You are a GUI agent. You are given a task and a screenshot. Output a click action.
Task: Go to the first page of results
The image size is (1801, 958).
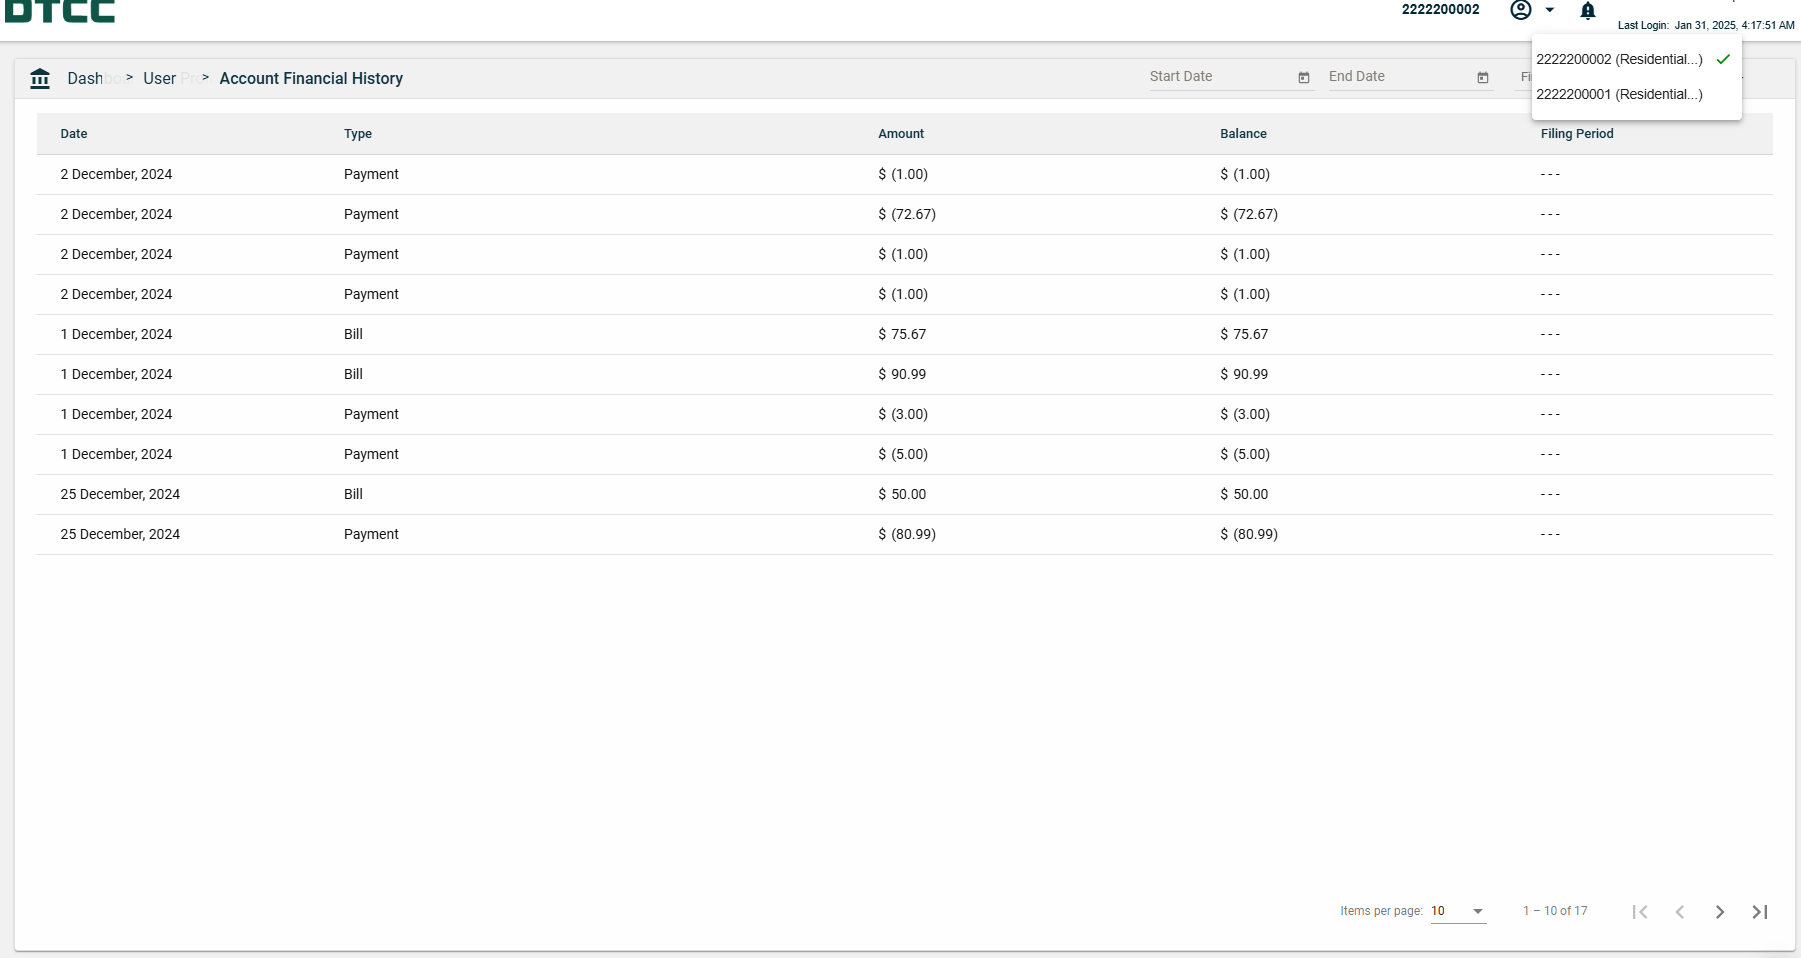1639,912
